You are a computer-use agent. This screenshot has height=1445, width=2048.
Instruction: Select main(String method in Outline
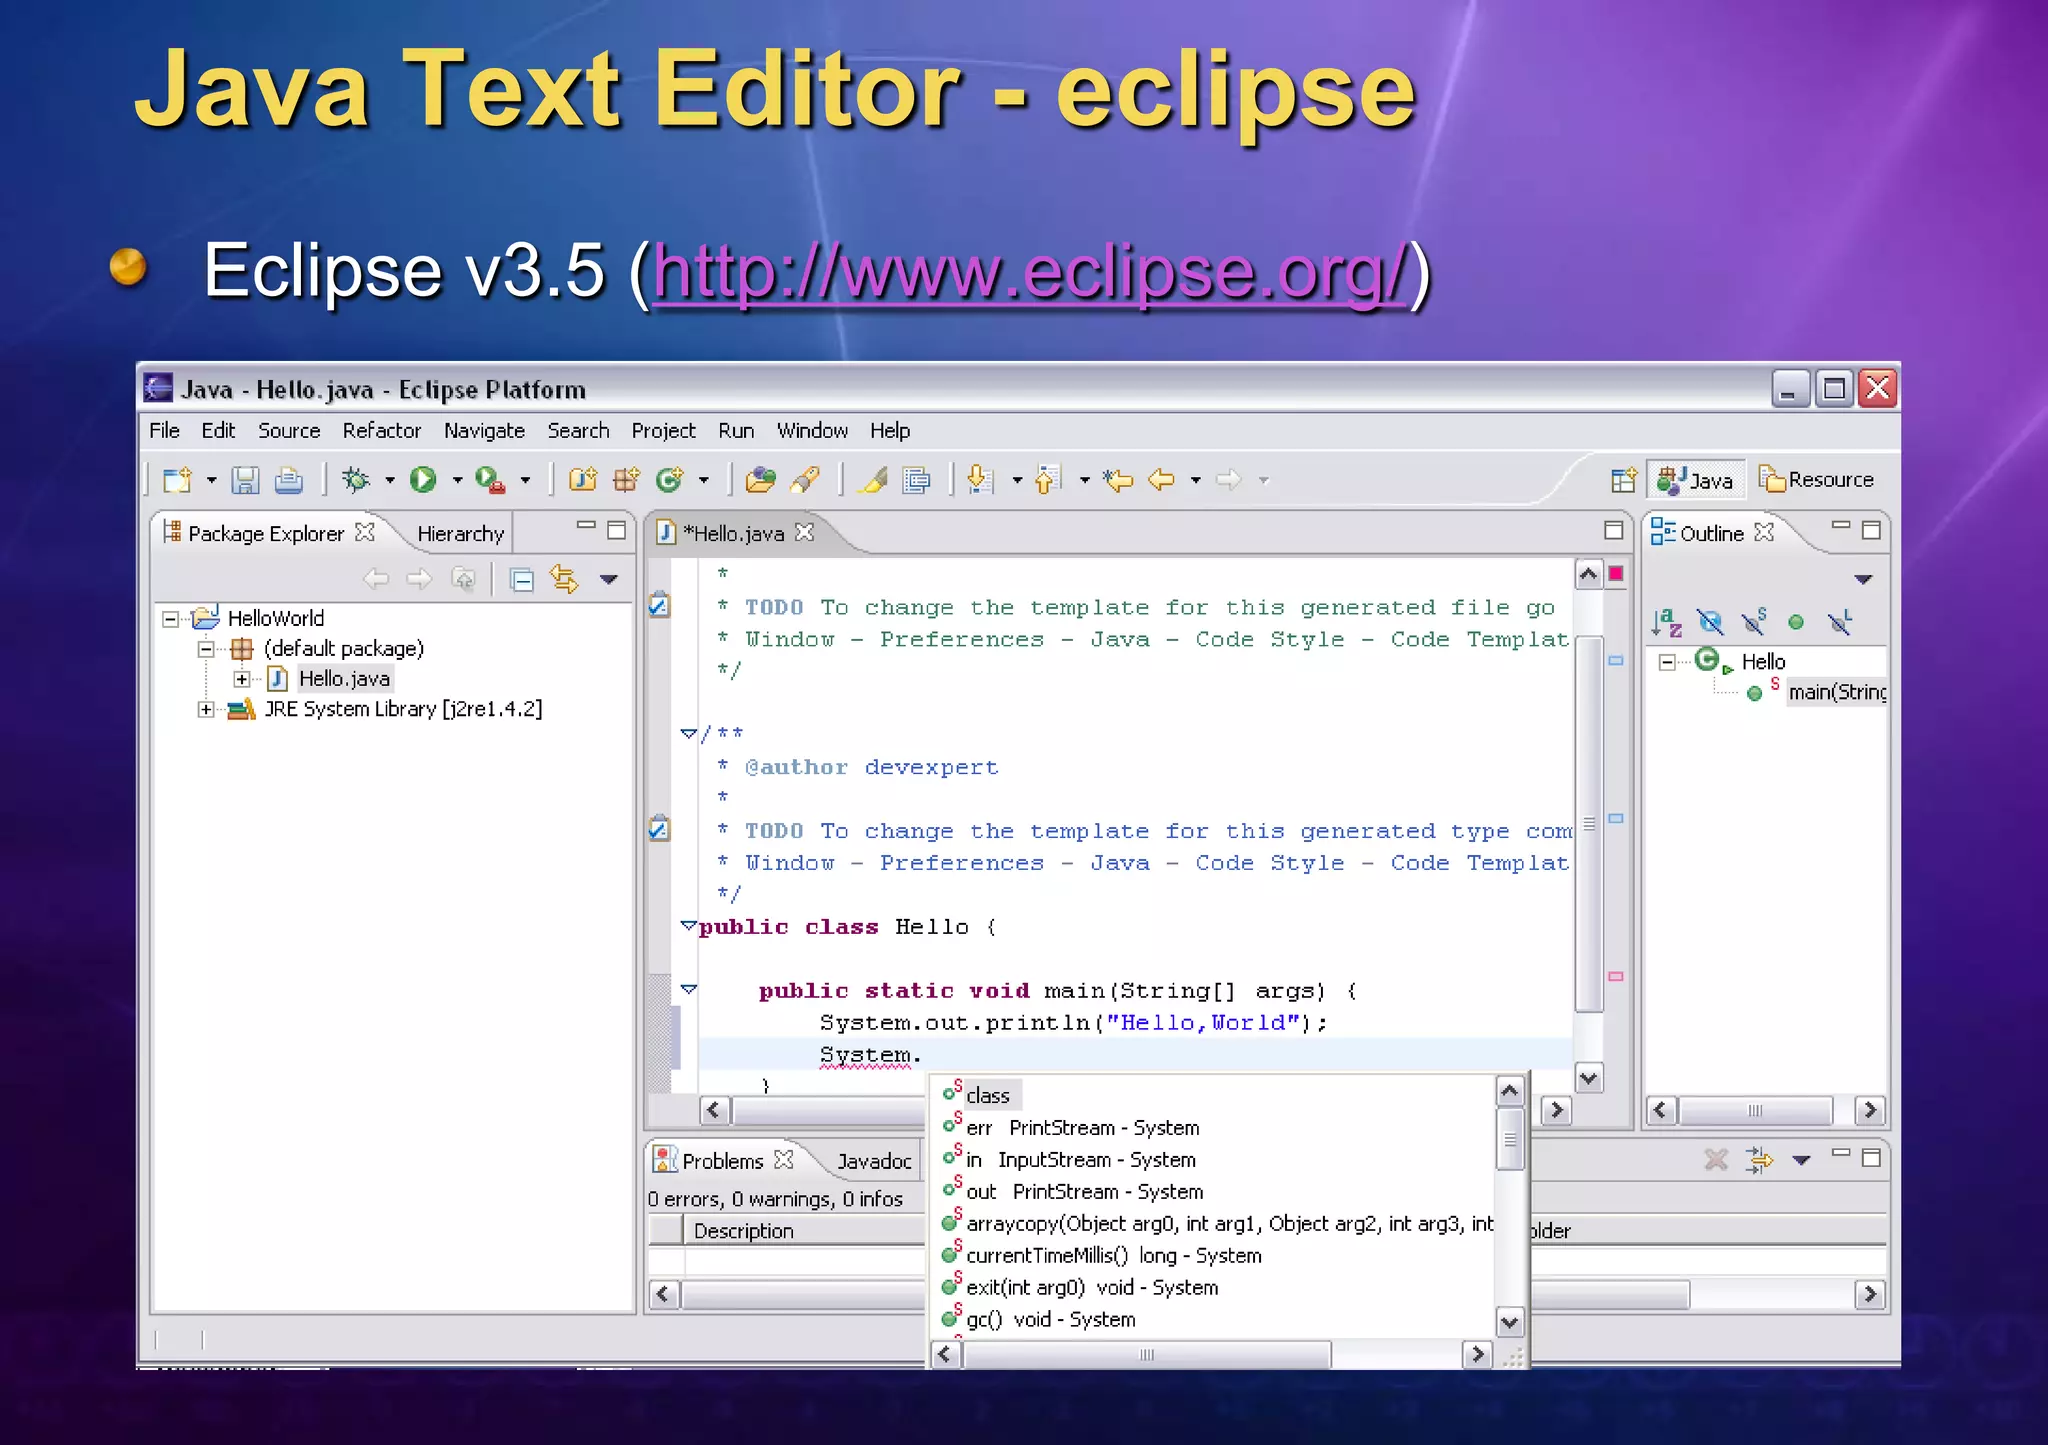tap(1836, 692)
